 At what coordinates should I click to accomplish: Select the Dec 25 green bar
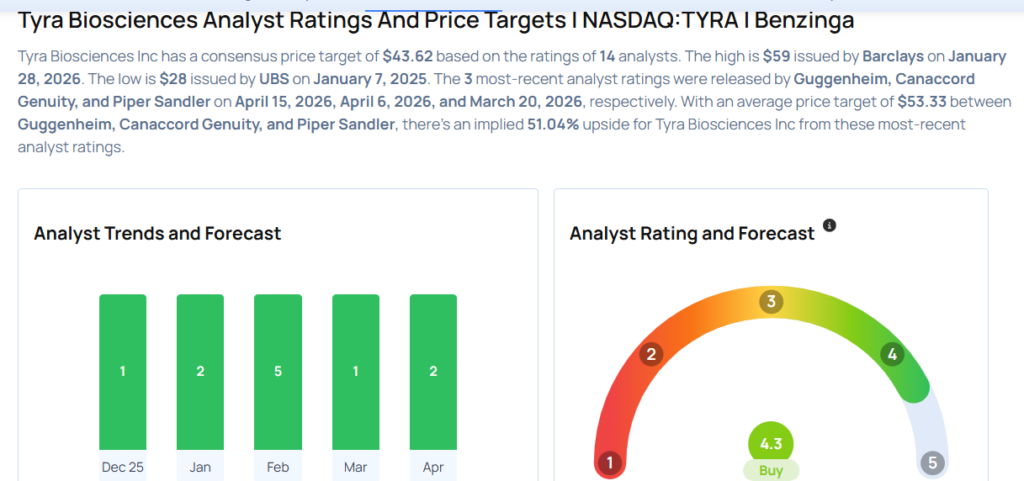[x=123, y=371]
